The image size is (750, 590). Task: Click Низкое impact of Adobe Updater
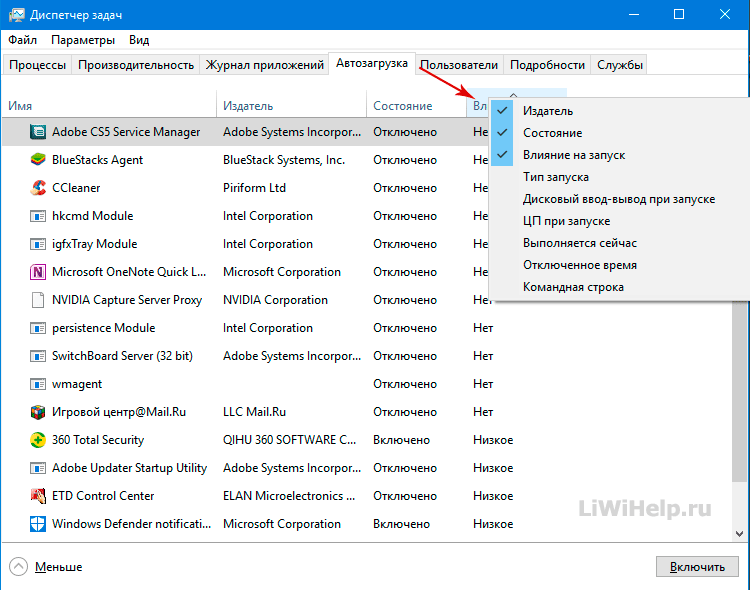493,468
